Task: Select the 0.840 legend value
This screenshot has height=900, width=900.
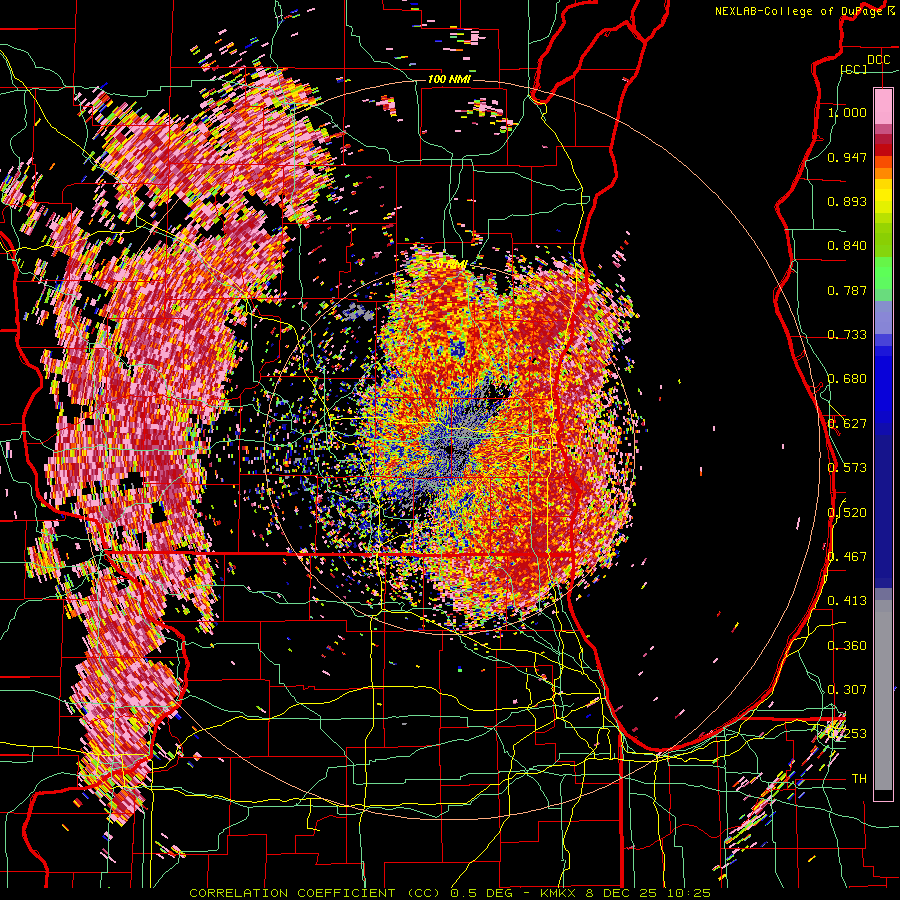Action: [847, 246]
